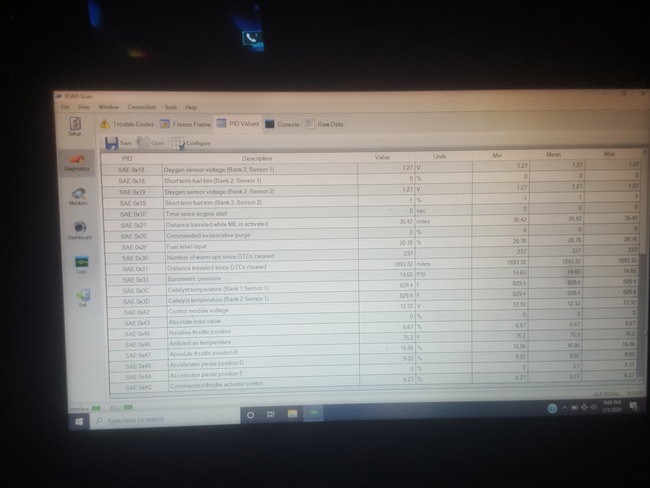Select Fuel level input row
This screenshot has height=488, width=650.
pos(373,244)
